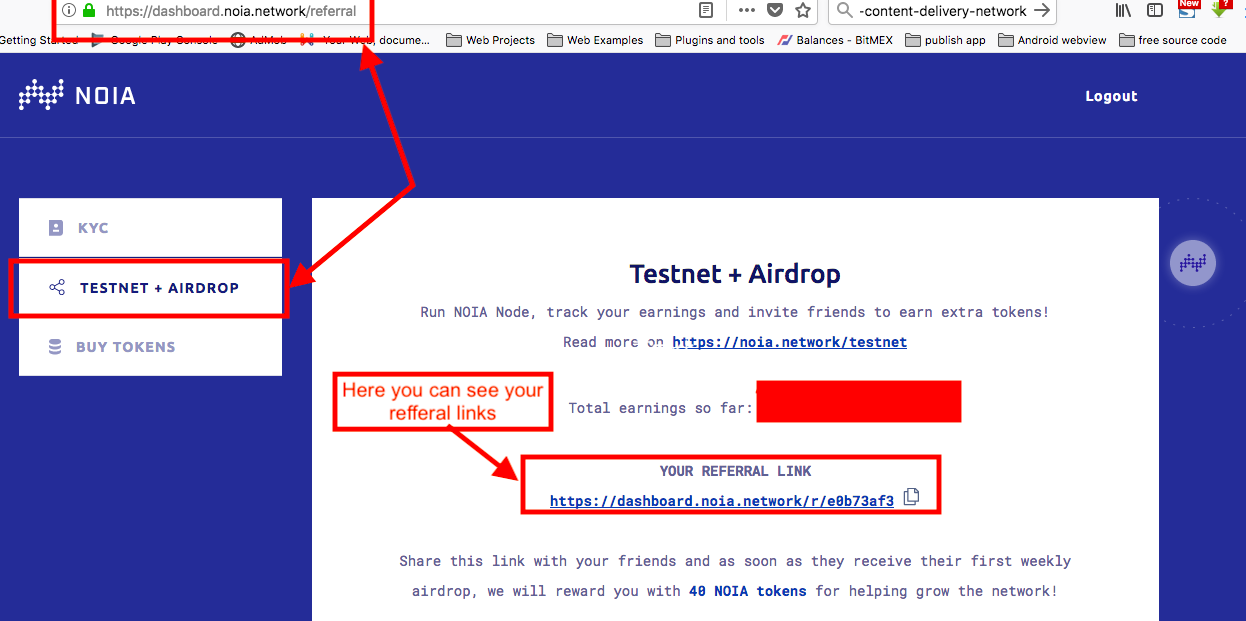
Task: Click the dashboard.noia.network/r/e0b73af3 referral link
Action: (722, 501)
